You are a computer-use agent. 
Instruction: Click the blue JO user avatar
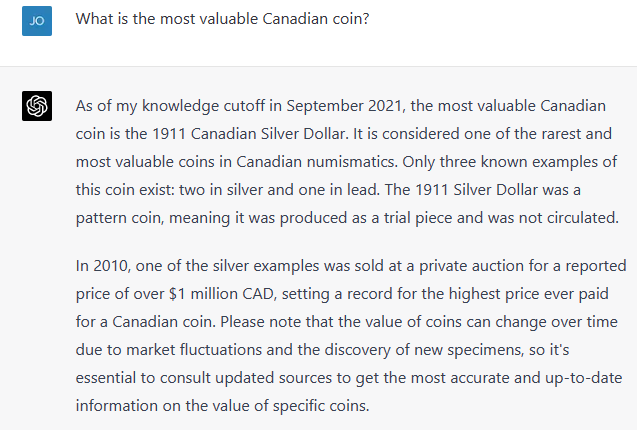point(37,21)
